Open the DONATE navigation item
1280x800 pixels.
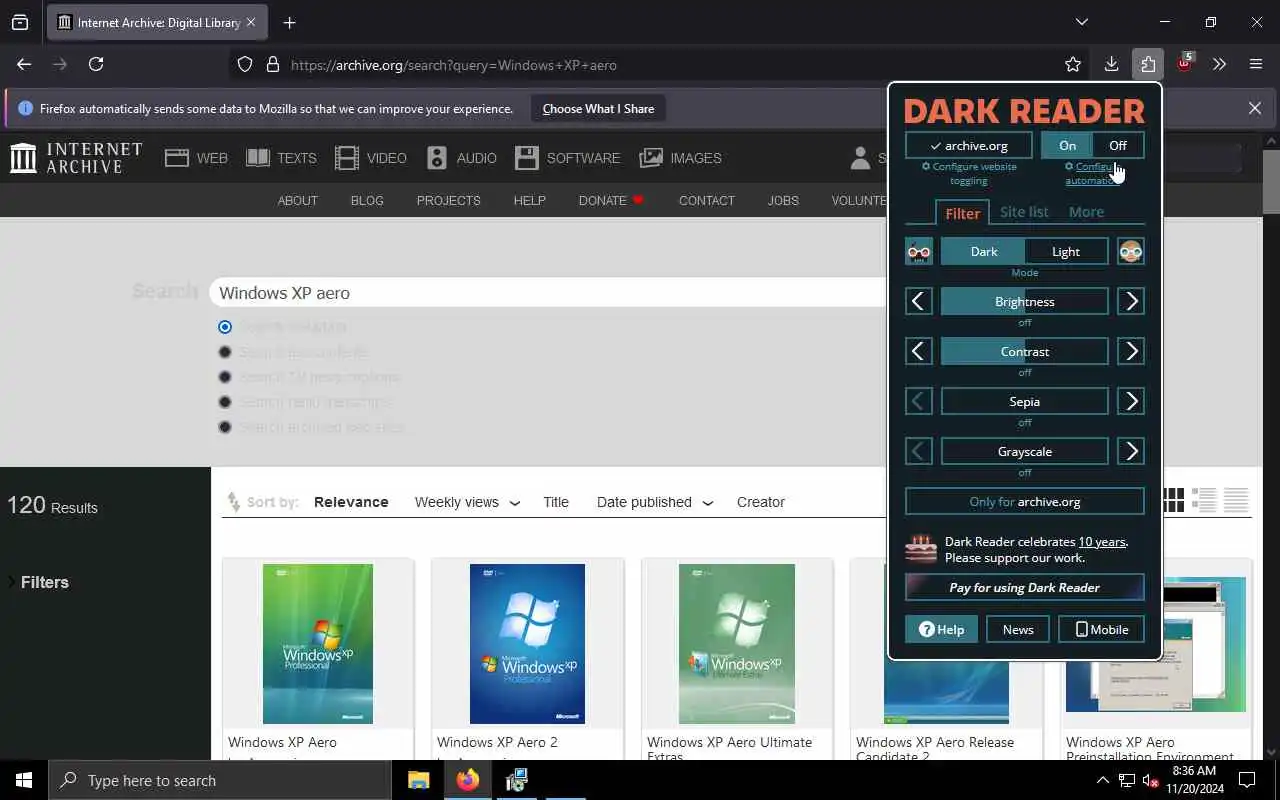tap(611, 200)
